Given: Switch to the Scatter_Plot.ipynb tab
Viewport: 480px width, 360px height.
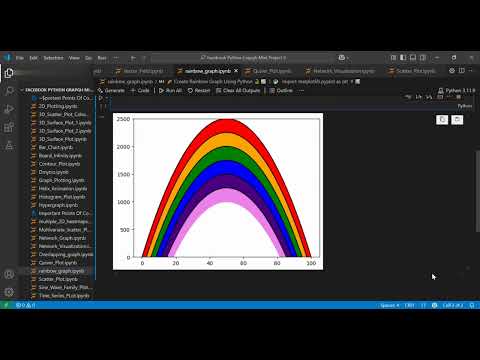Looking at the screenshot, I should tap(413, 71).
